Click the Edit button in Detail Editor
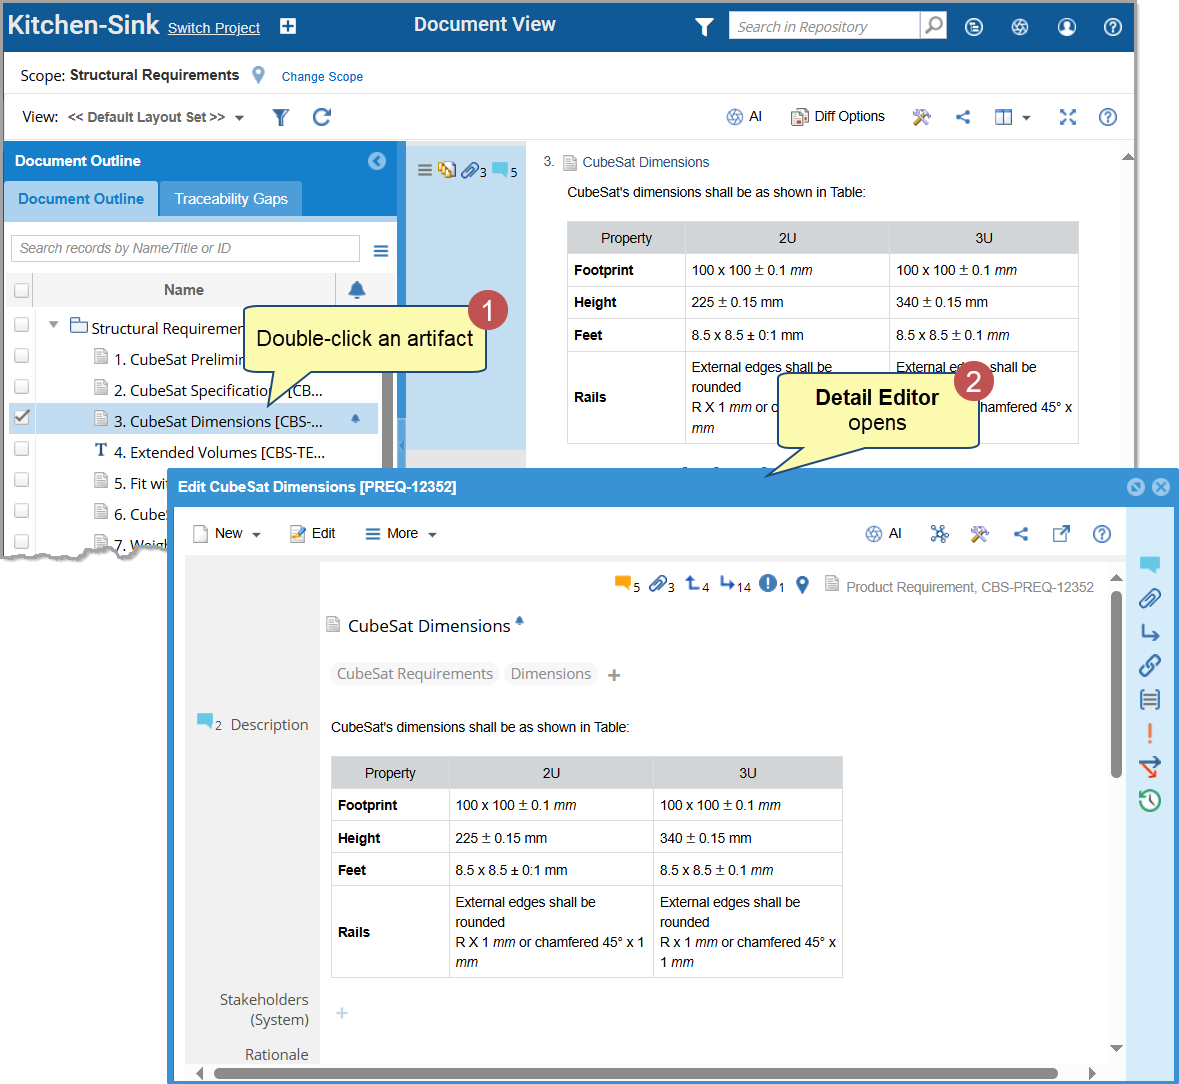This screenshot has width=1179, height=1084. 312,534
